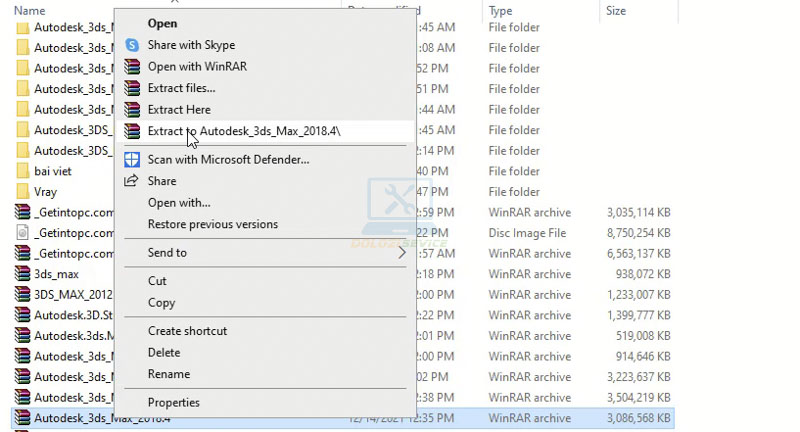Click the Share arrow icon
This screenshot has width=800, height=432.
[131, 181]
